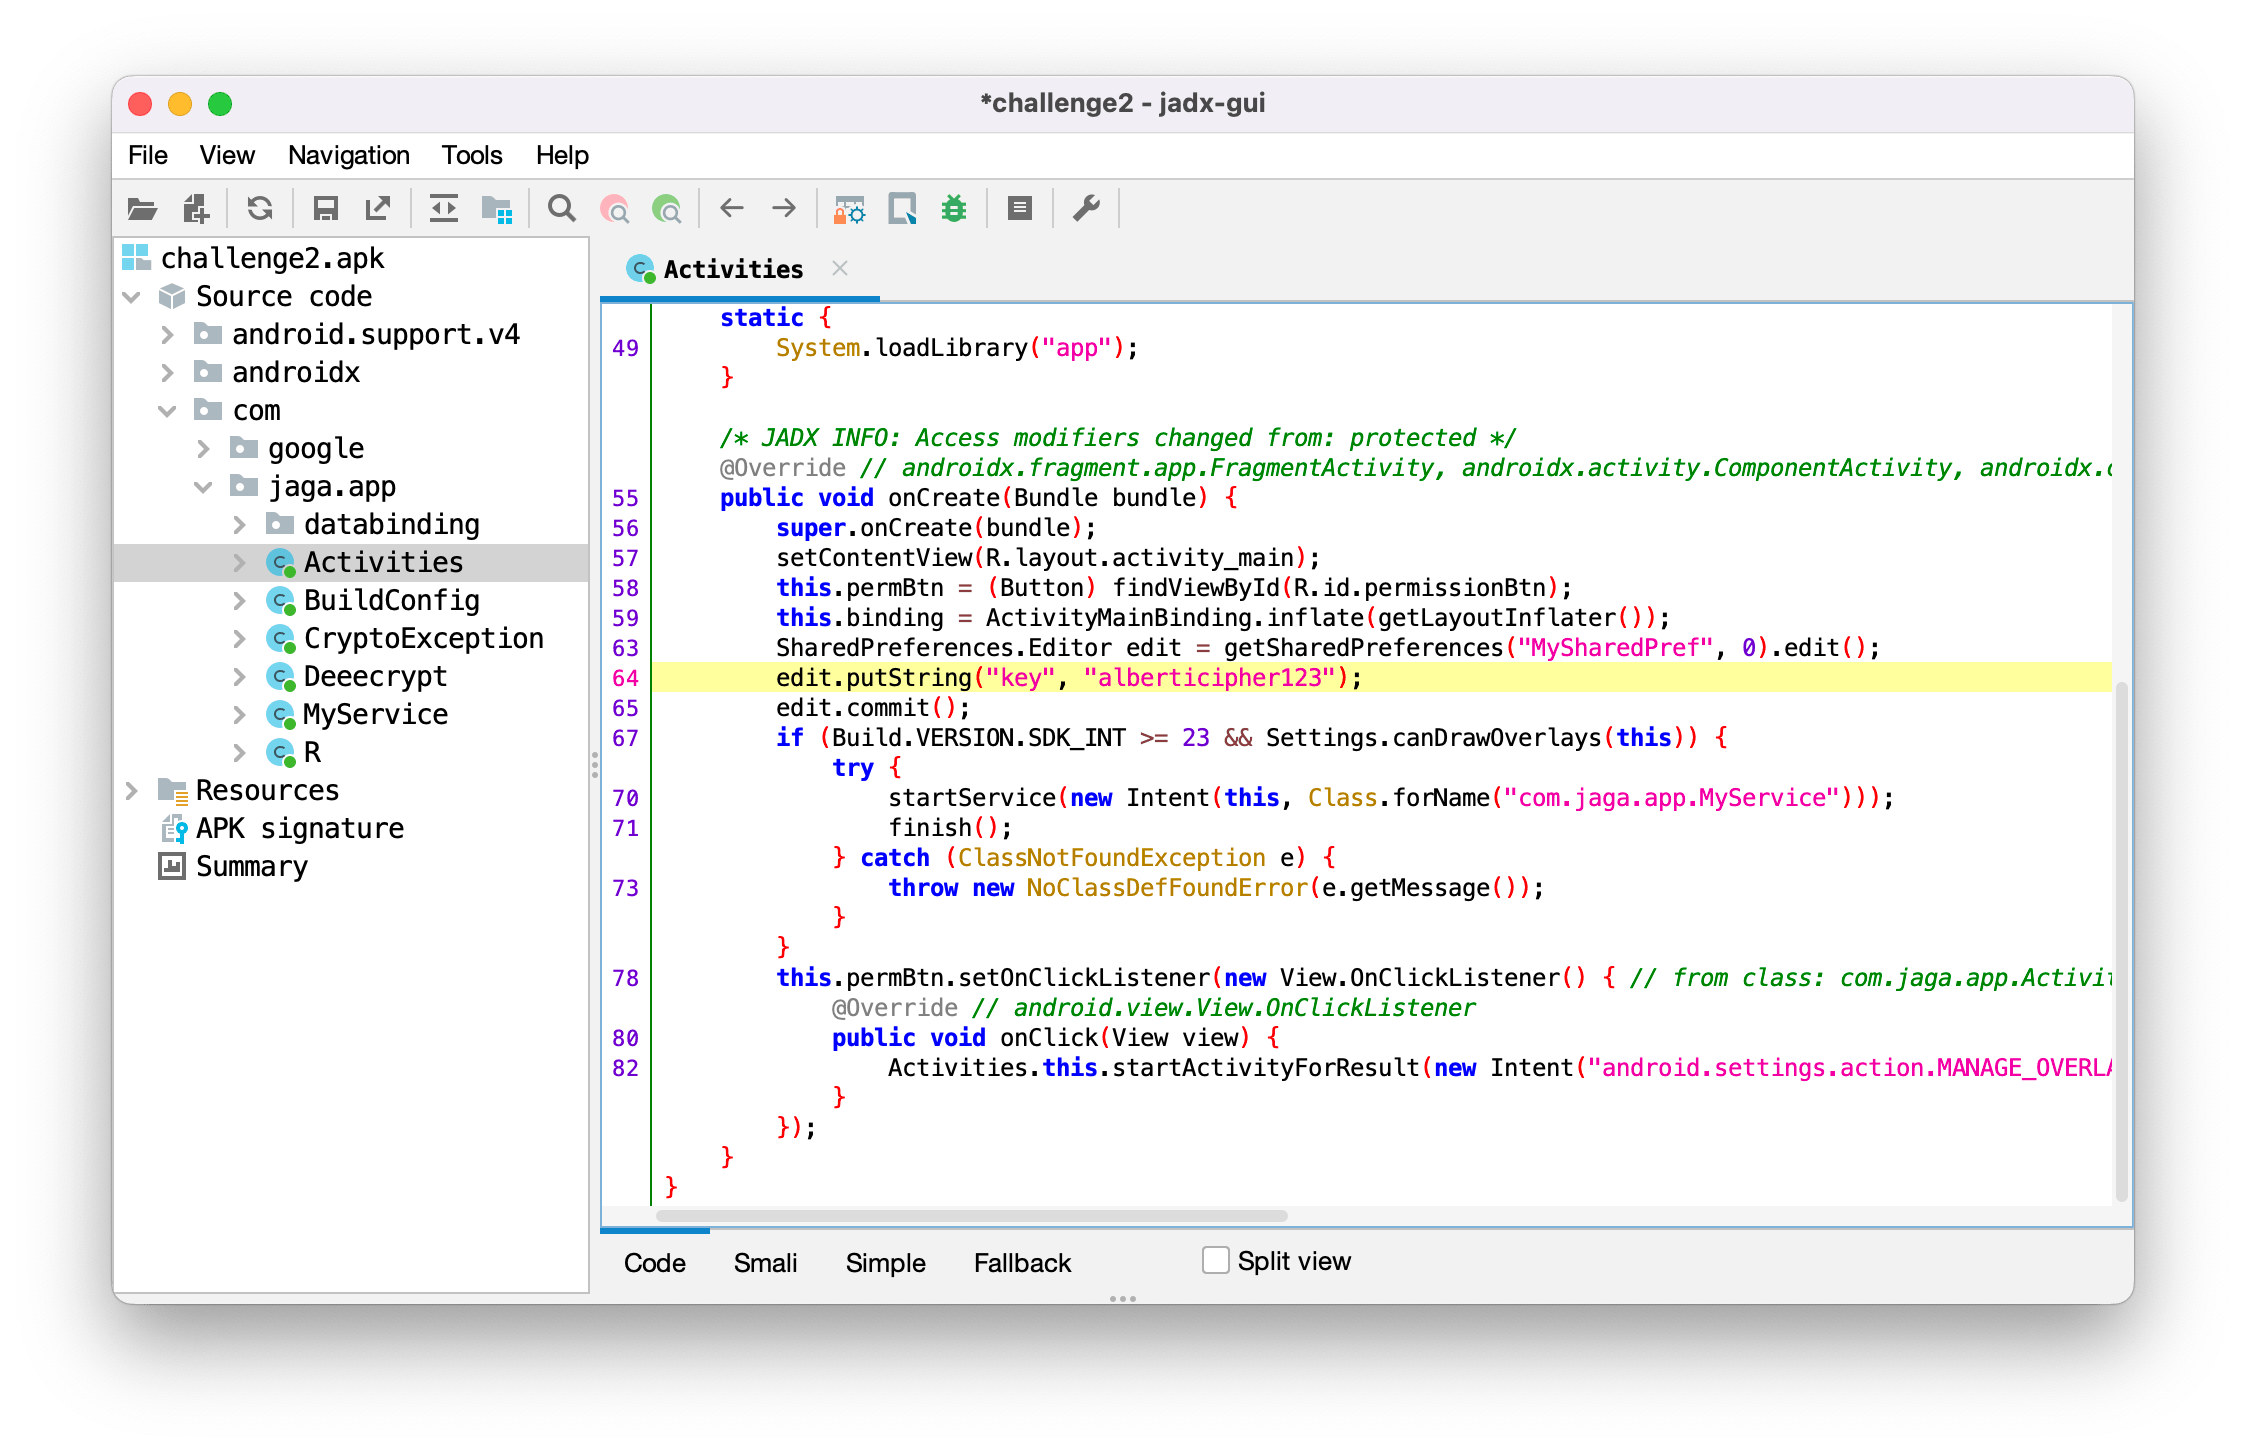Image resolution: width=2246 pixels, height=1452 pixels.
Task: Switch to the Fallback view tab
Action: click(x=1022, y=1262)
